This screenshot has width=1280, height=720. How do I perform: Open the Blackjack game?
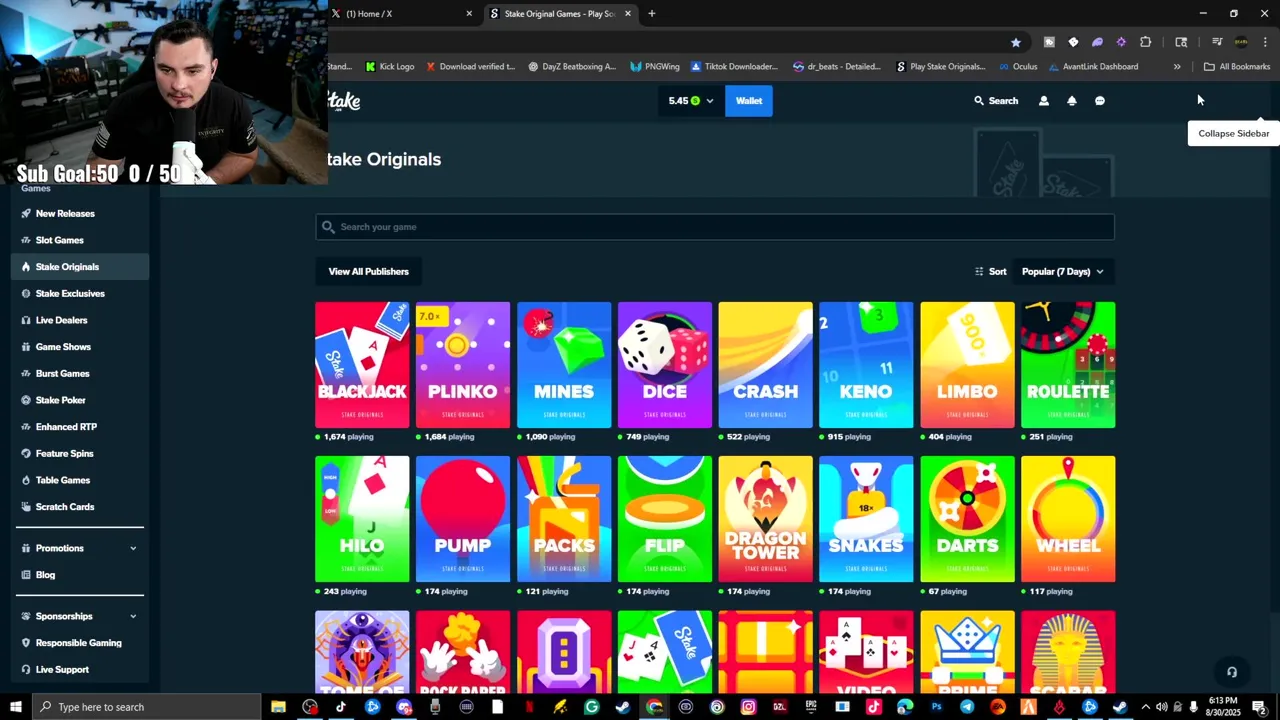click(362, 365)
